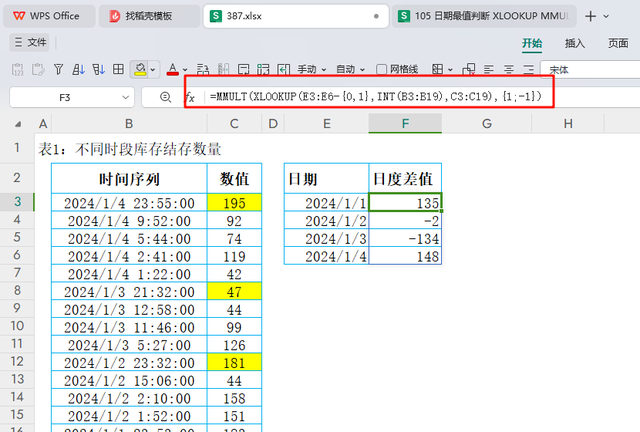Select column B header
This screenshot has width=640, height=432.
tap(129, 124)
